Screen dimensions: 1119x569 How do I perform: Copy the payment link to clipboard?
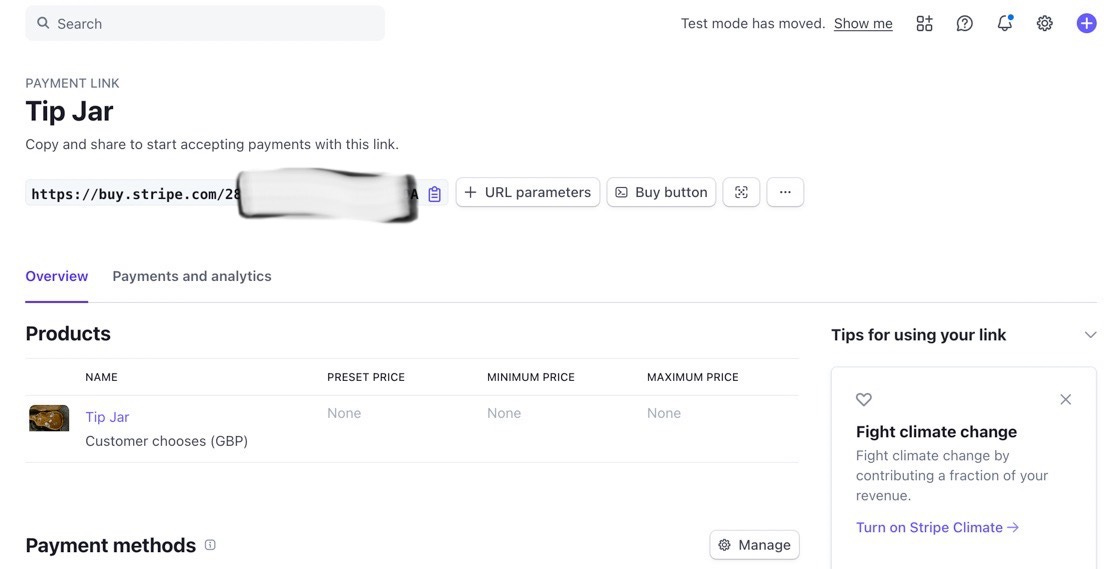434,194
